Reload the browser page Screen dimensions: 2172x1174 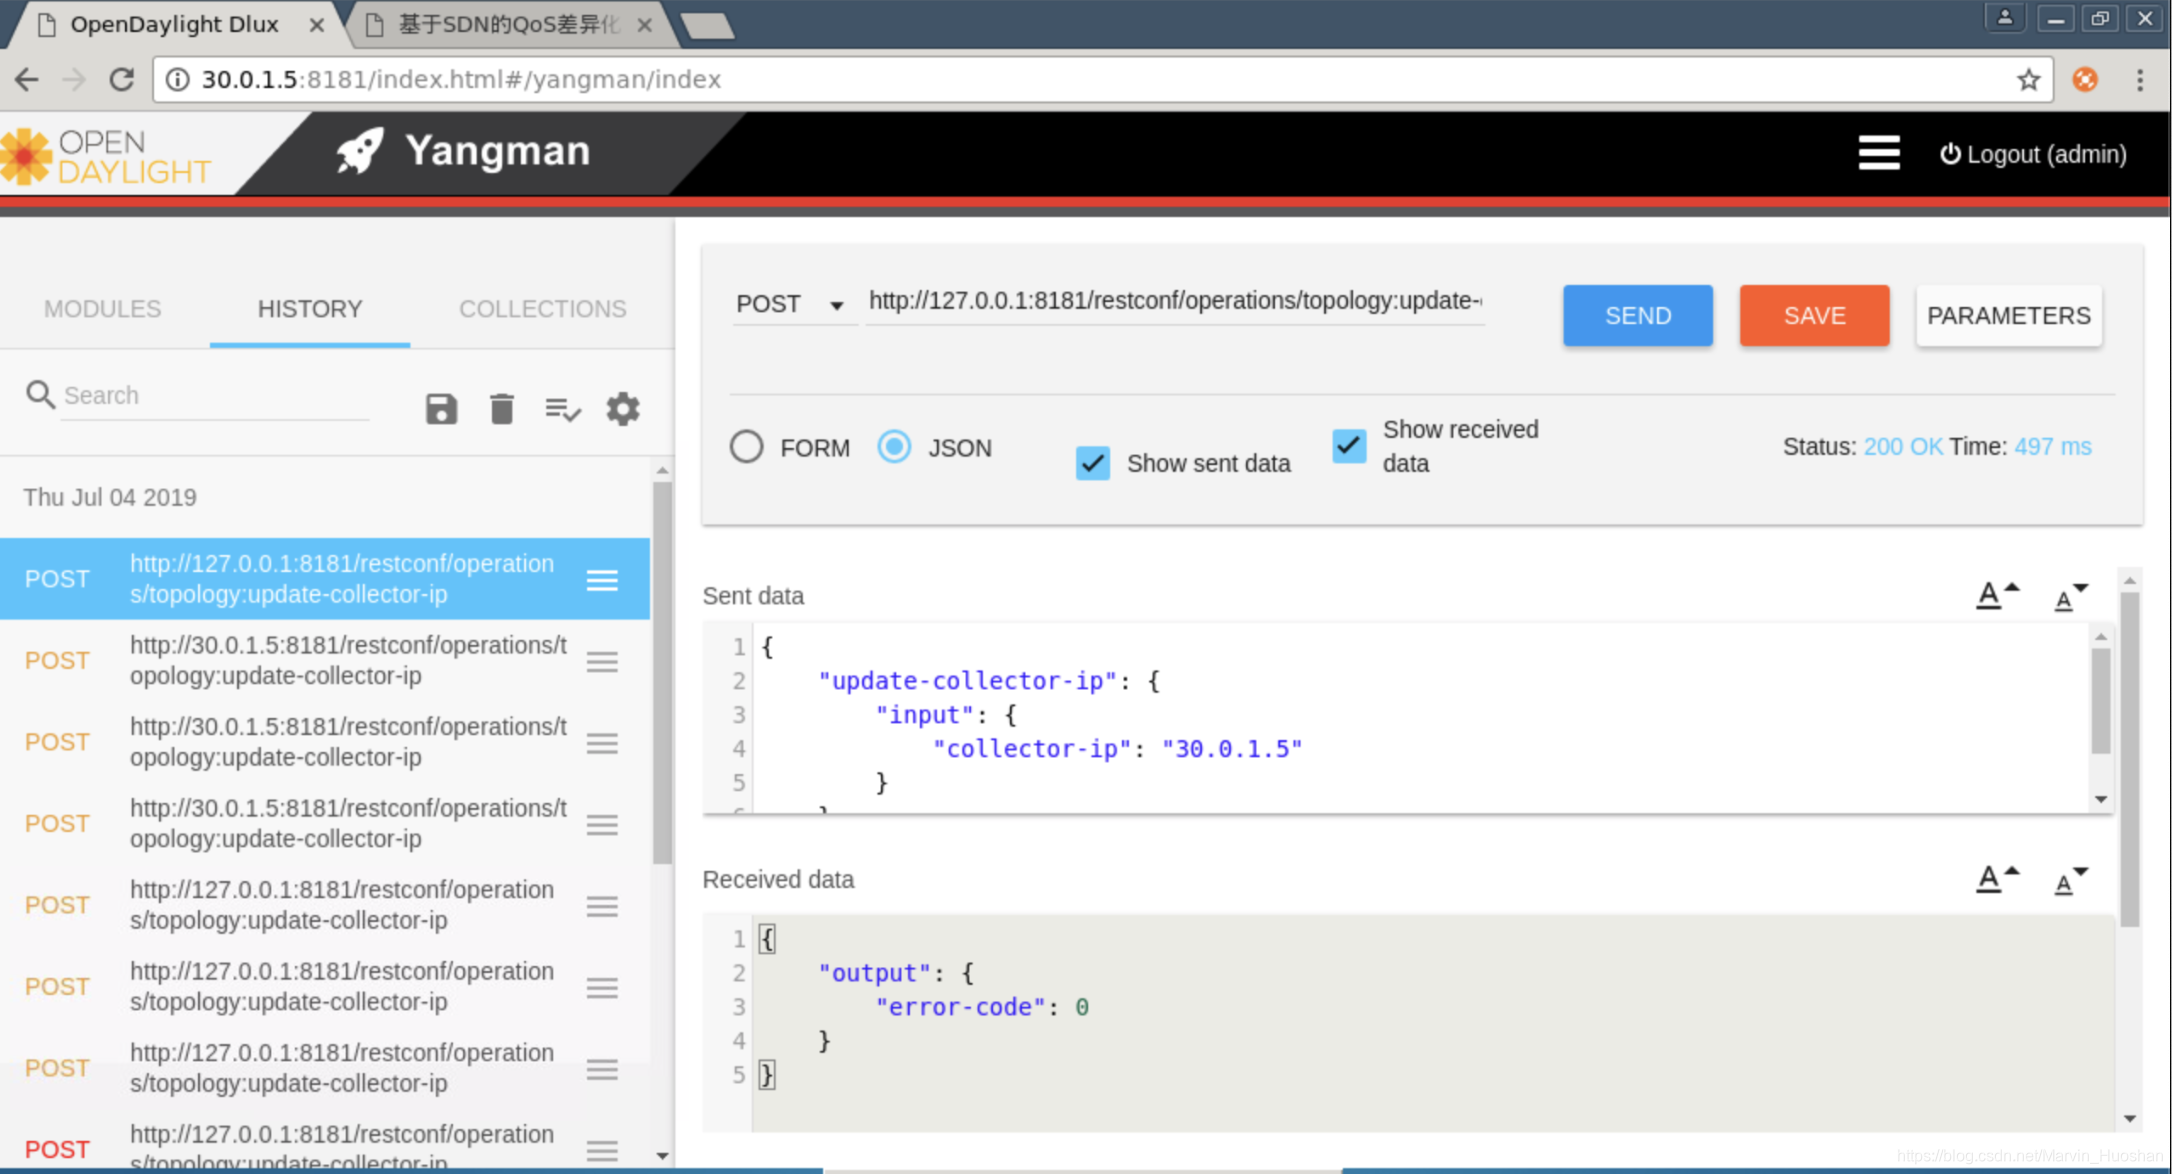tap(122, 80)
